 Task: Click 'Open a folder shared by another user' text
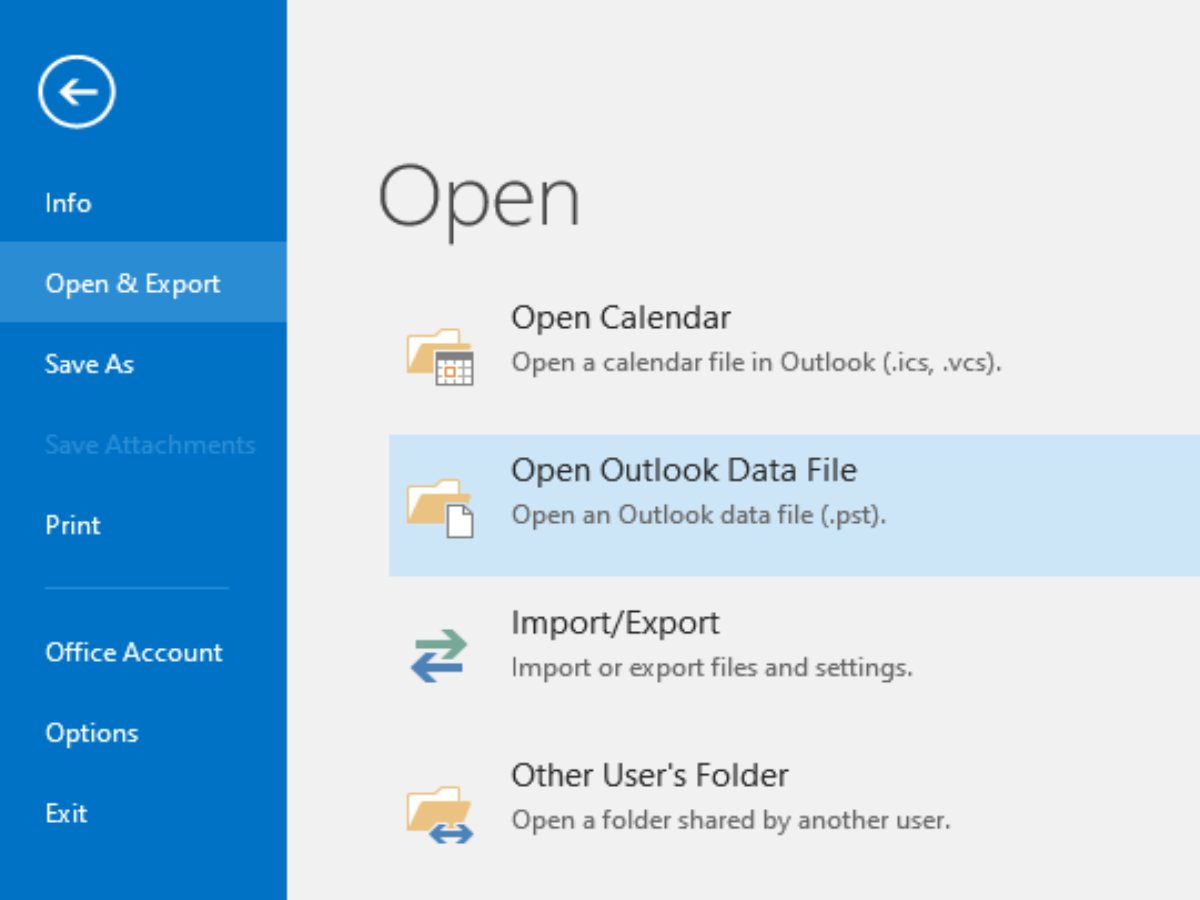point(731,820)
